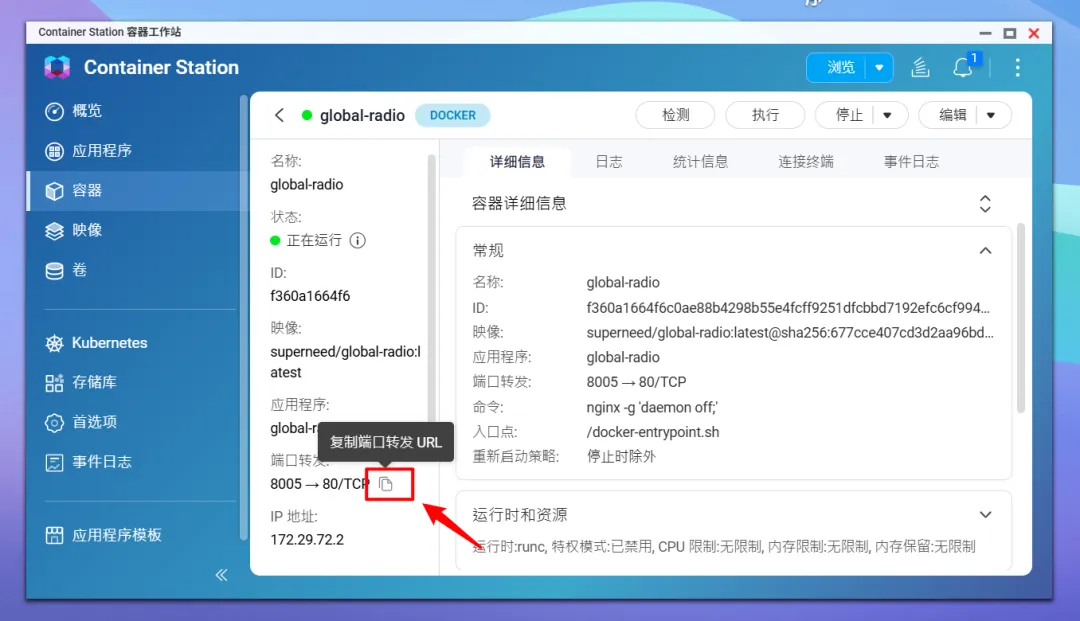Click the DOCKER badge
The width and height of the screenshot is (1080, 621).
(x=453, y=115)
